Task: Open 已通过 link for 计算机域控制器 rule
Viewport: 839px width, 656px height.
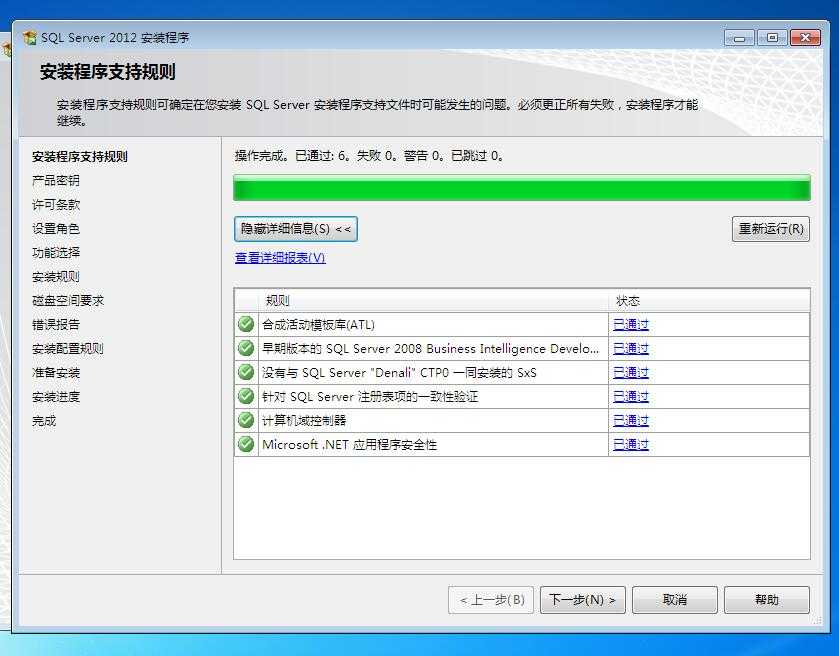Action: [x=631, y=421]
